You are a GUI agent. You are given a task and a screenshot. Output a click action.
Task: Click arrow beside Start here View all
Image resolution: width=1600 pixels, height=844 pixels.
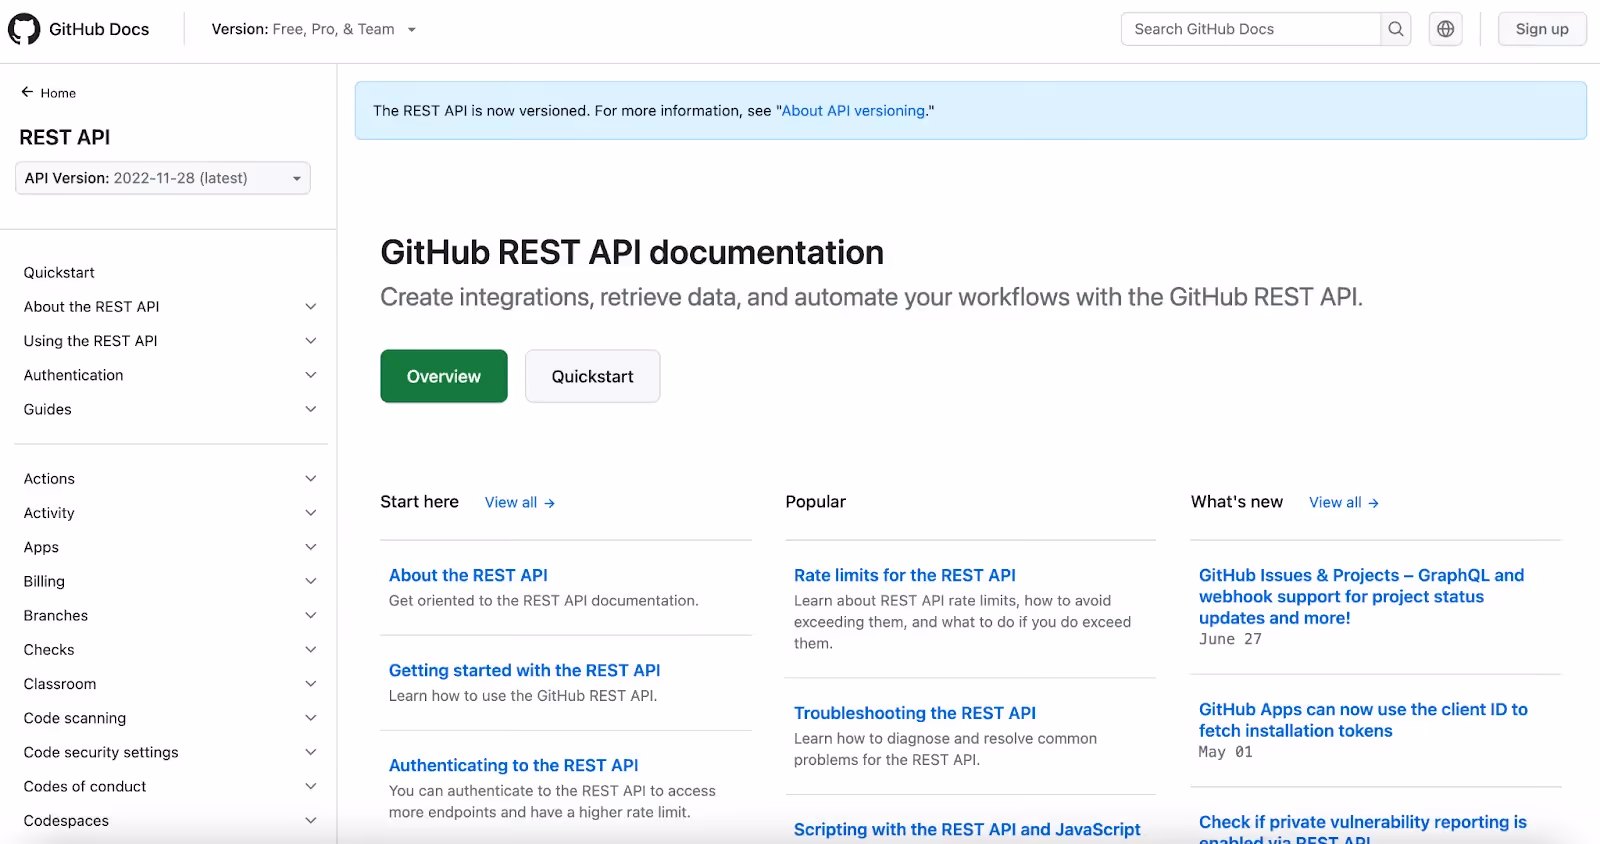(x=550, y=503)
